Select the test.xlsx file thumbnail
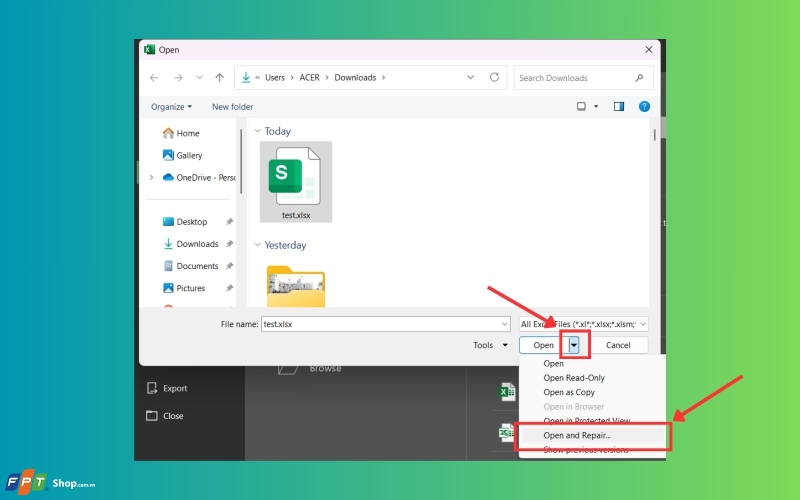The image size is (800, 500). 296,182
